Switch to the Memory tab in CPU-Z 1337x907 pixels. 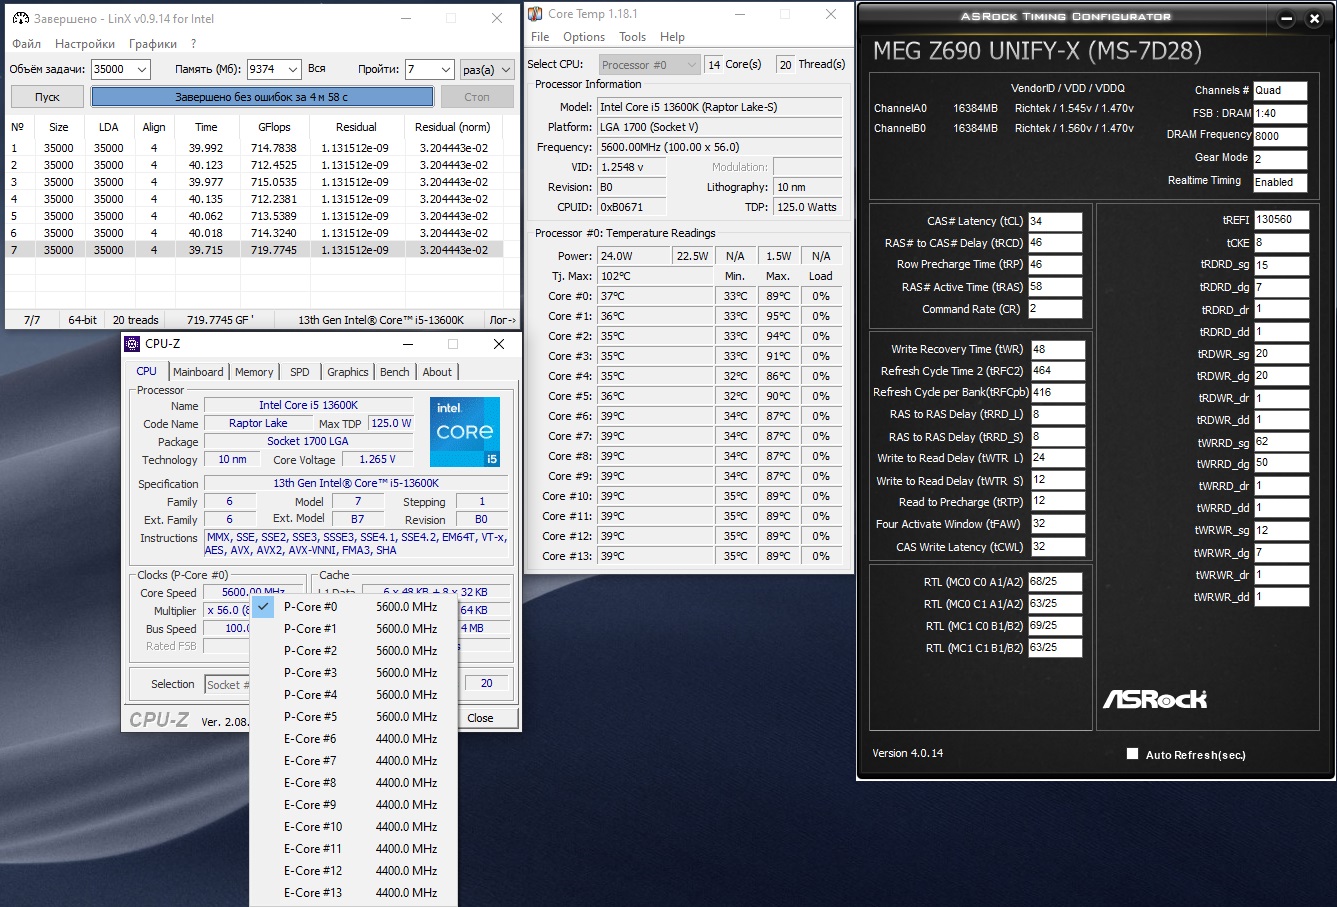254,372
